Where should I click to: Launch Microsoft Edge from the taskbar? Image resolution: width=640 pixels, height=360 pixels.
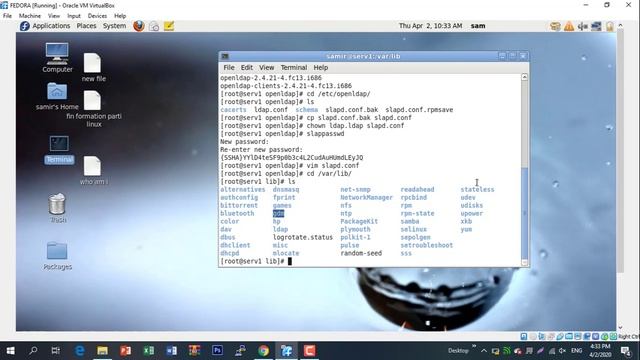click(80, 351)
